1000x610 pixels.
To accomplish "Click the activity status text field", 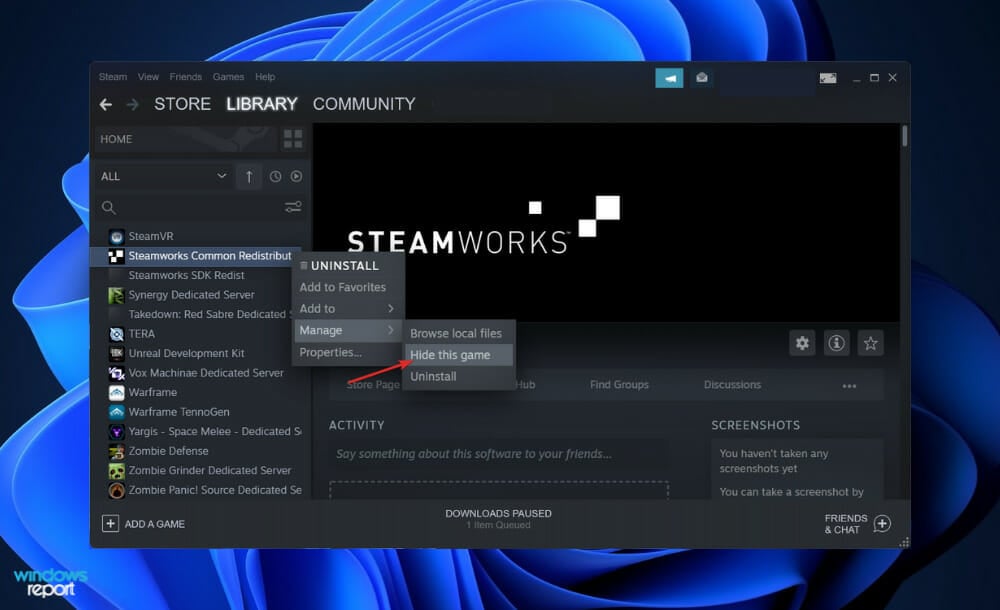I will point(499,454).
